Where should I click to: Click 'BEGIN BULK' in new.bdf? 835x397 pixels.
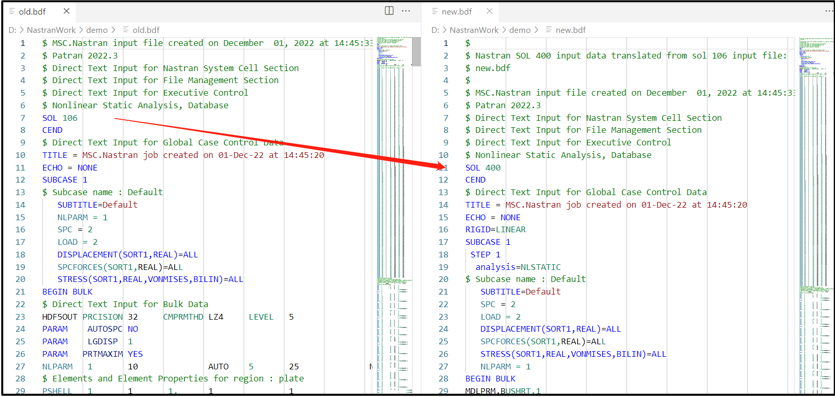pyautogui.click(x=490, y=379)
